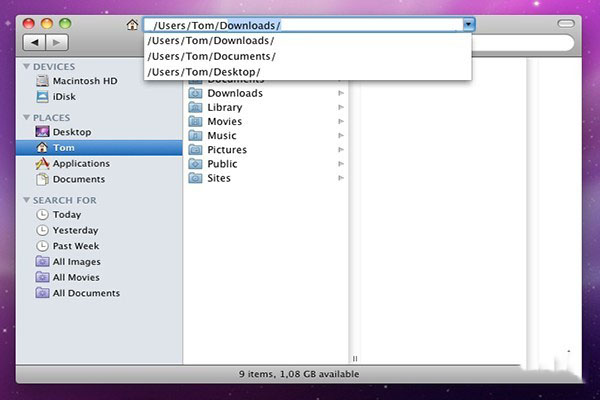This screenshot has height=400, width=600.
Task: Click the Documents icon in sidebar
Action: [x=42, y=179]
